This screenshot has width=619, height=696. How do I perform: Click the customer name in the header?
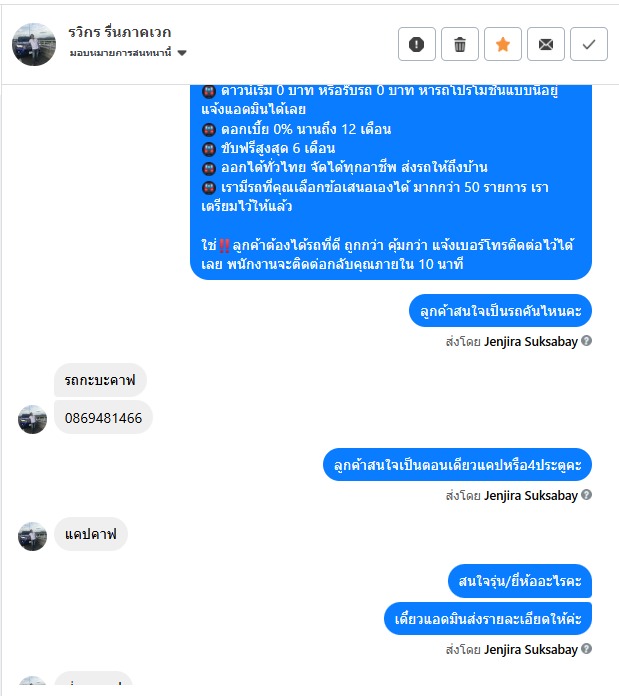[x=119, y=32]
